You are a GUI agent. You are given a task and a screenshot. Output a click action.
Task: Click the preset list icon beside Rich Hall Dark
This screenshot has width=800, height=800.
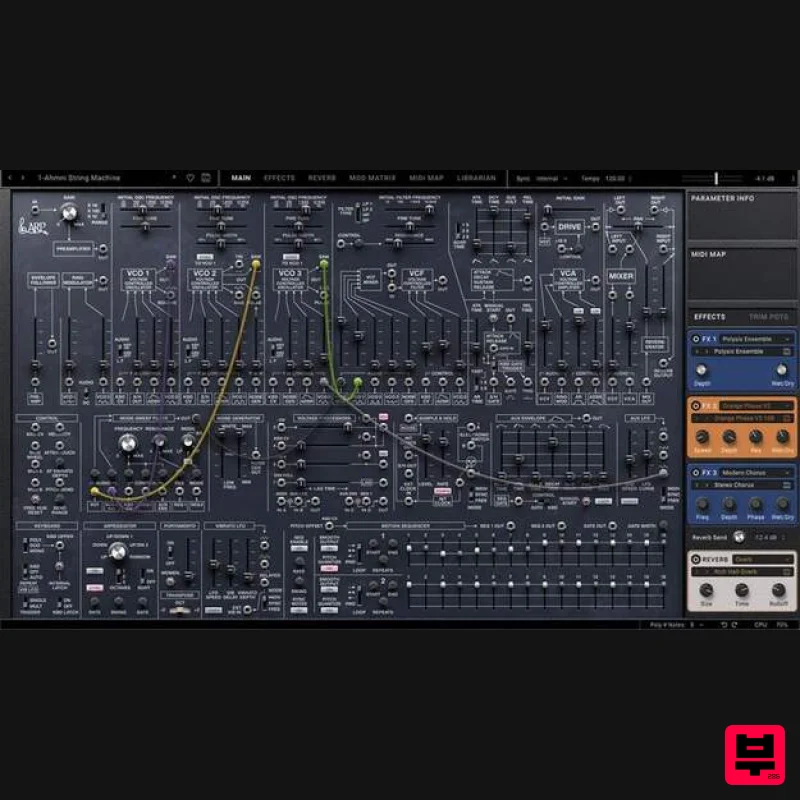point(786,569)
